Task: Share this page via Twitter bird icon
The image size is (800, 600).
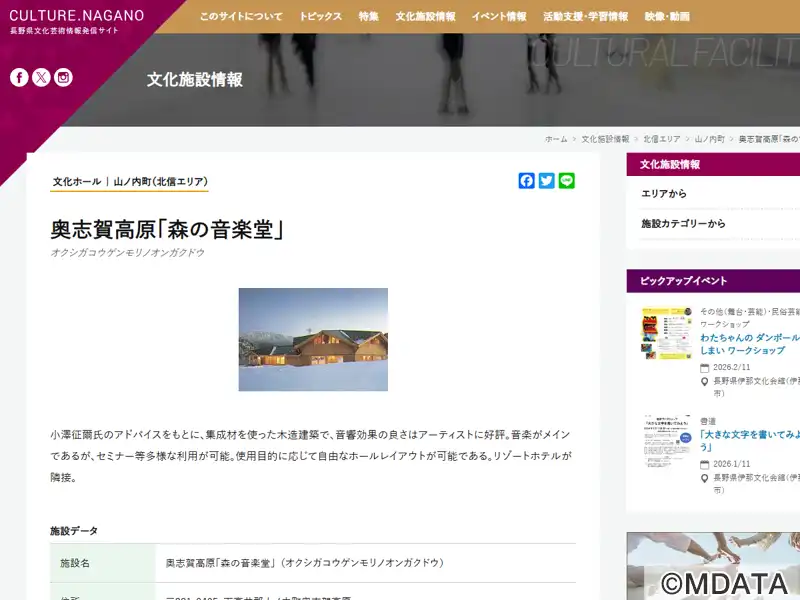Action: point(547,181)
